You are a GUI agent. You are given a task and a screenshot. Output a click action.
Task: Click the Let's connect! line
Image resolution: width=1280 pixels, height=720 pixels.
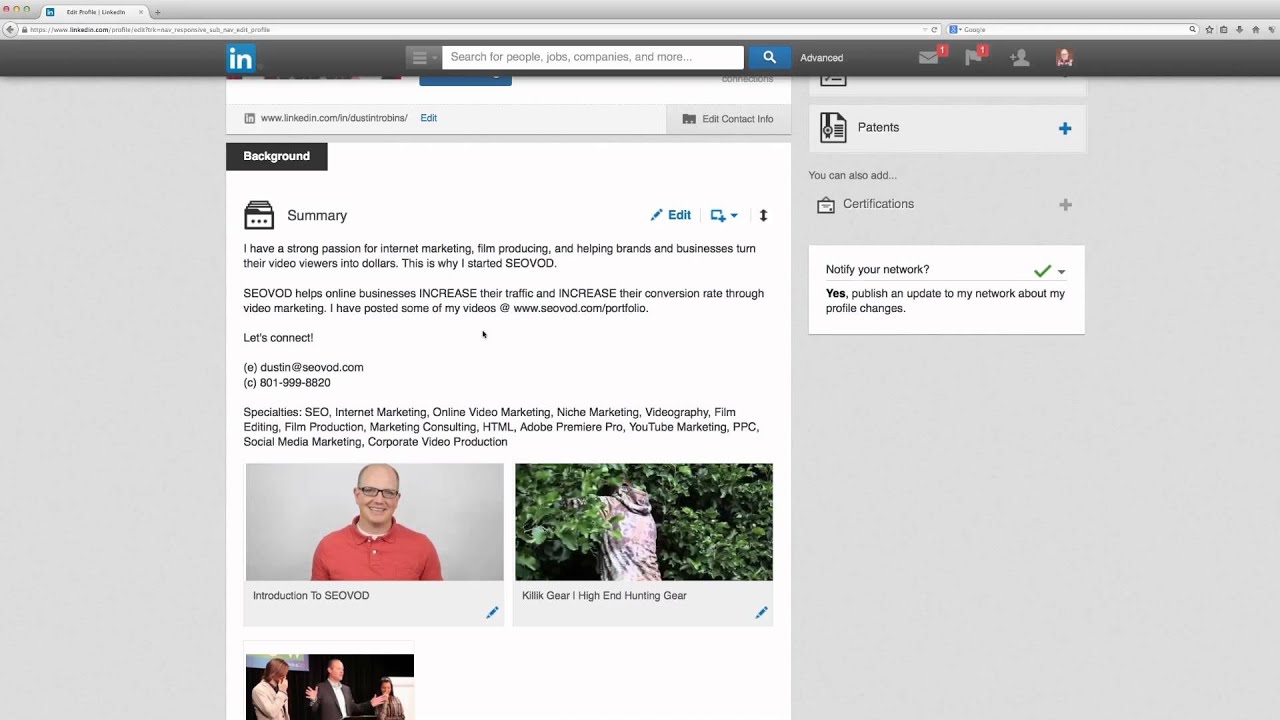coord(278,338)
